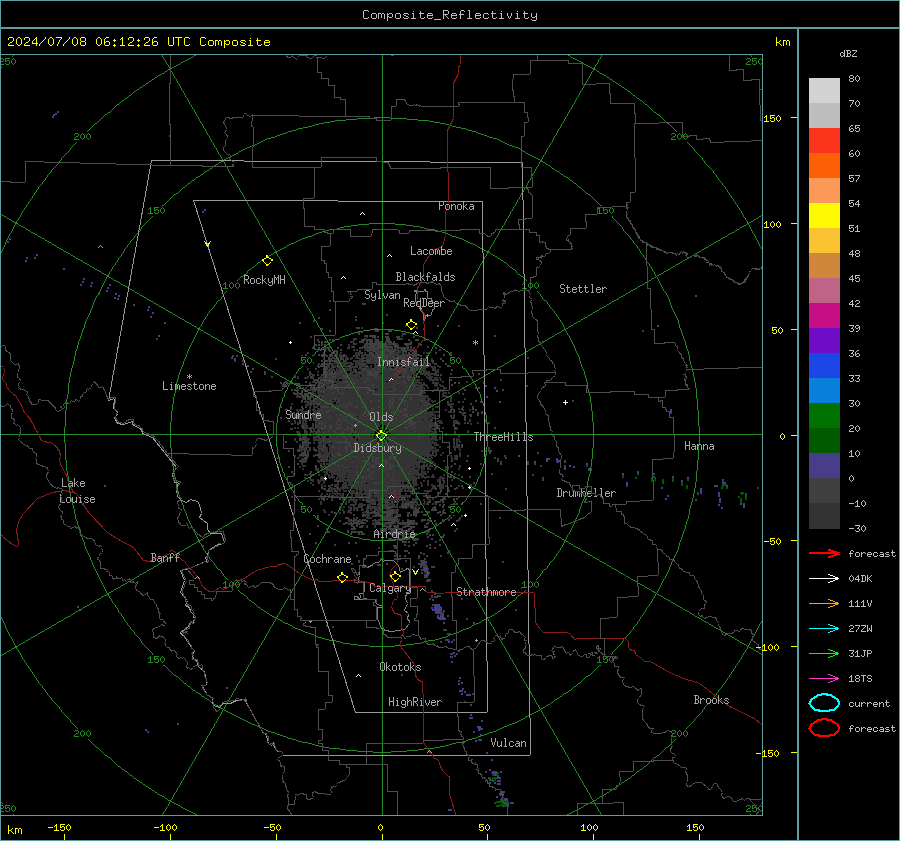Click the Blackfalds city label
Viewport: 900px width, 841px height.
pyautogui.click(x=425, y=277)
